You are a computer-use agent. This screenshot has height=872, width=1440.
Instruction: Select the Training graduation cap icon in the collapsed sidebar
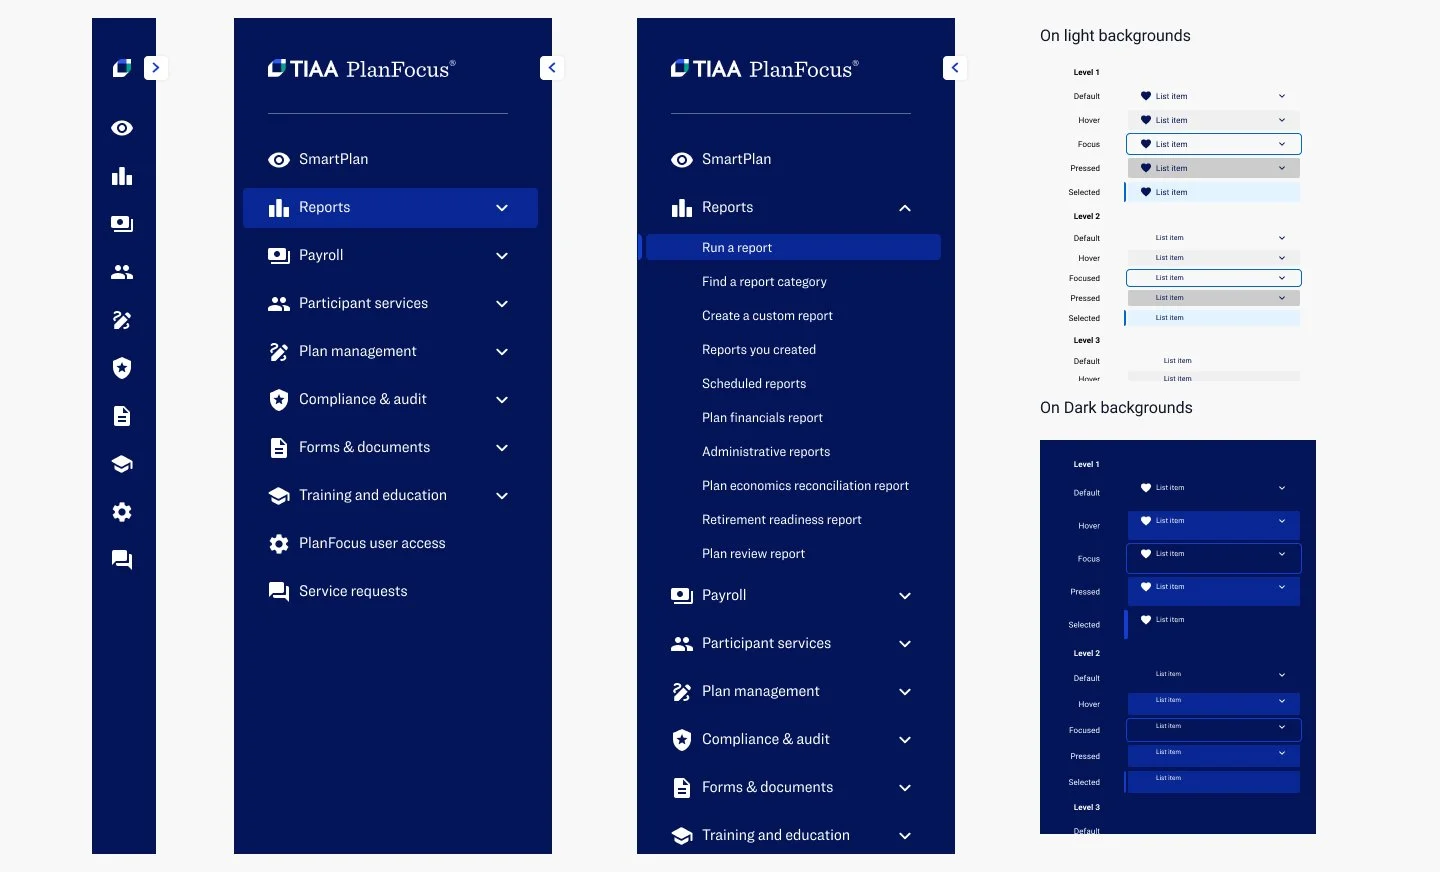(122, 464)
